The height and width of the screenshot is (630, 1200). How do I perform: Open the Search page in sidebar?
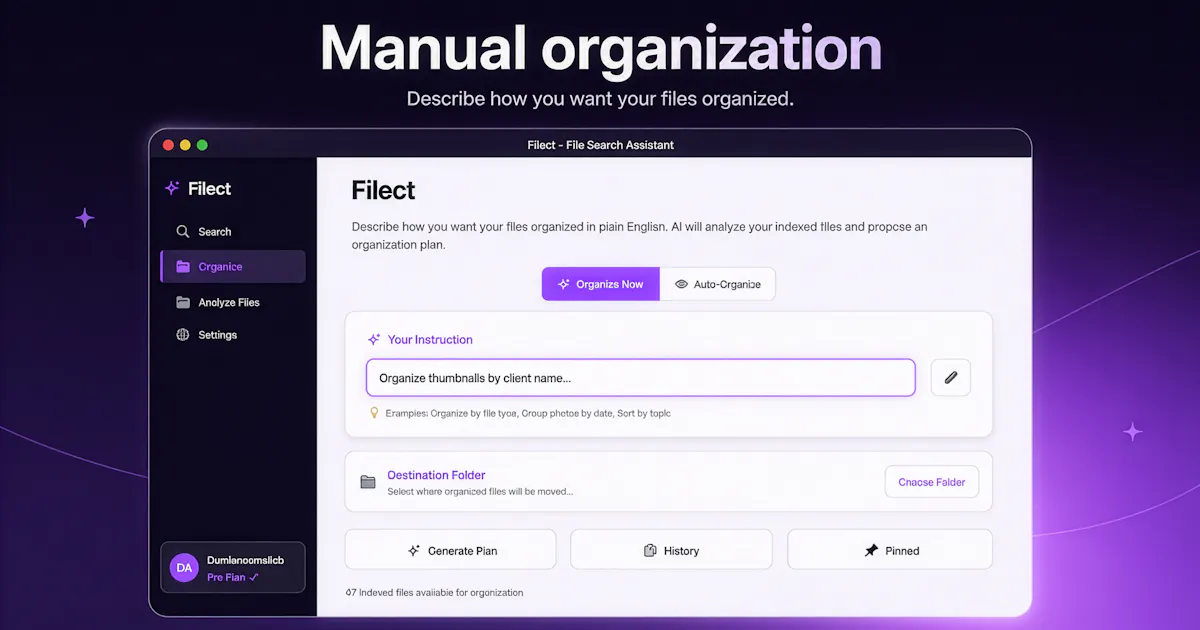232,231
